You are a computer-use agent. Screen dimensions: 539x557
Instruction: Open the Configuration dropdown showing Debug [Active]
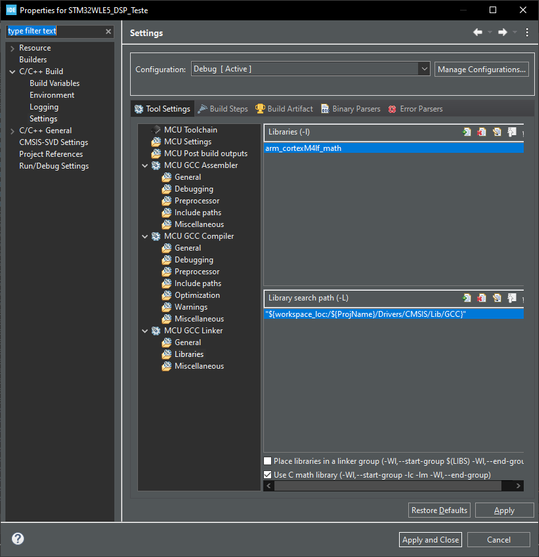(x=311, y=69)
